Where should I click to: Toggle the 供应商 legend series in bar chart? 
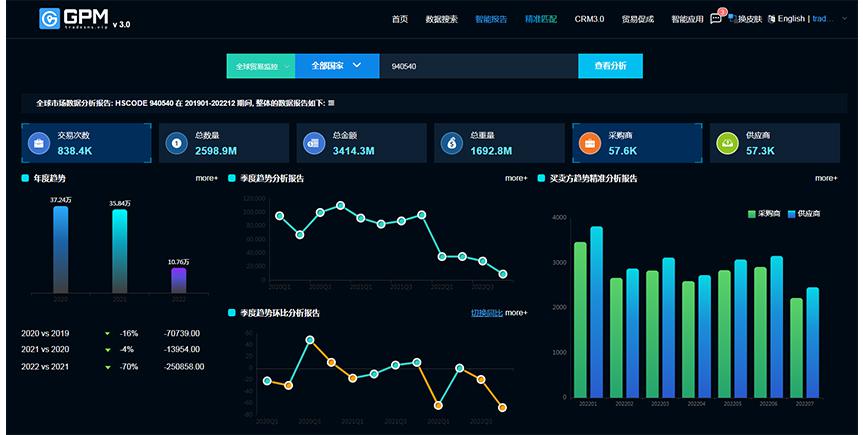[x=803, y=214]
